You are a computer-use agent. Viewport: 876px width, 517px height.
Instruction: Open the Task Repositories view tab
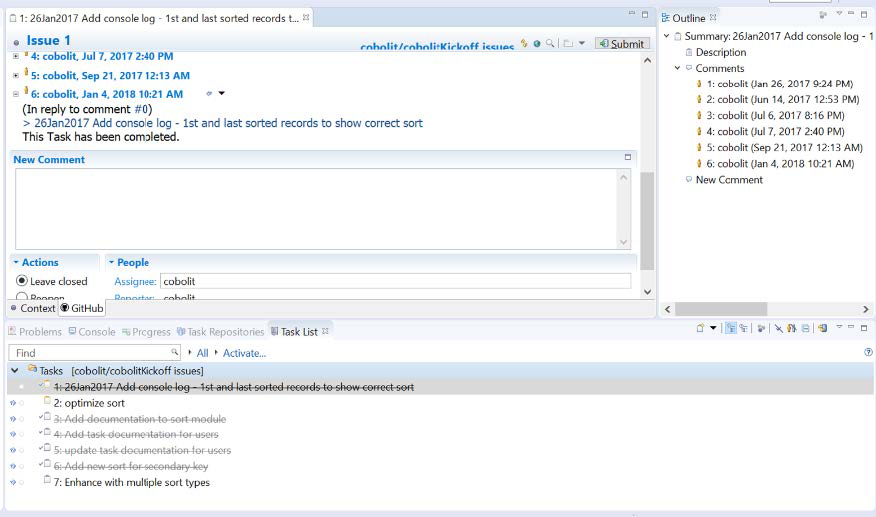point(220,331)
